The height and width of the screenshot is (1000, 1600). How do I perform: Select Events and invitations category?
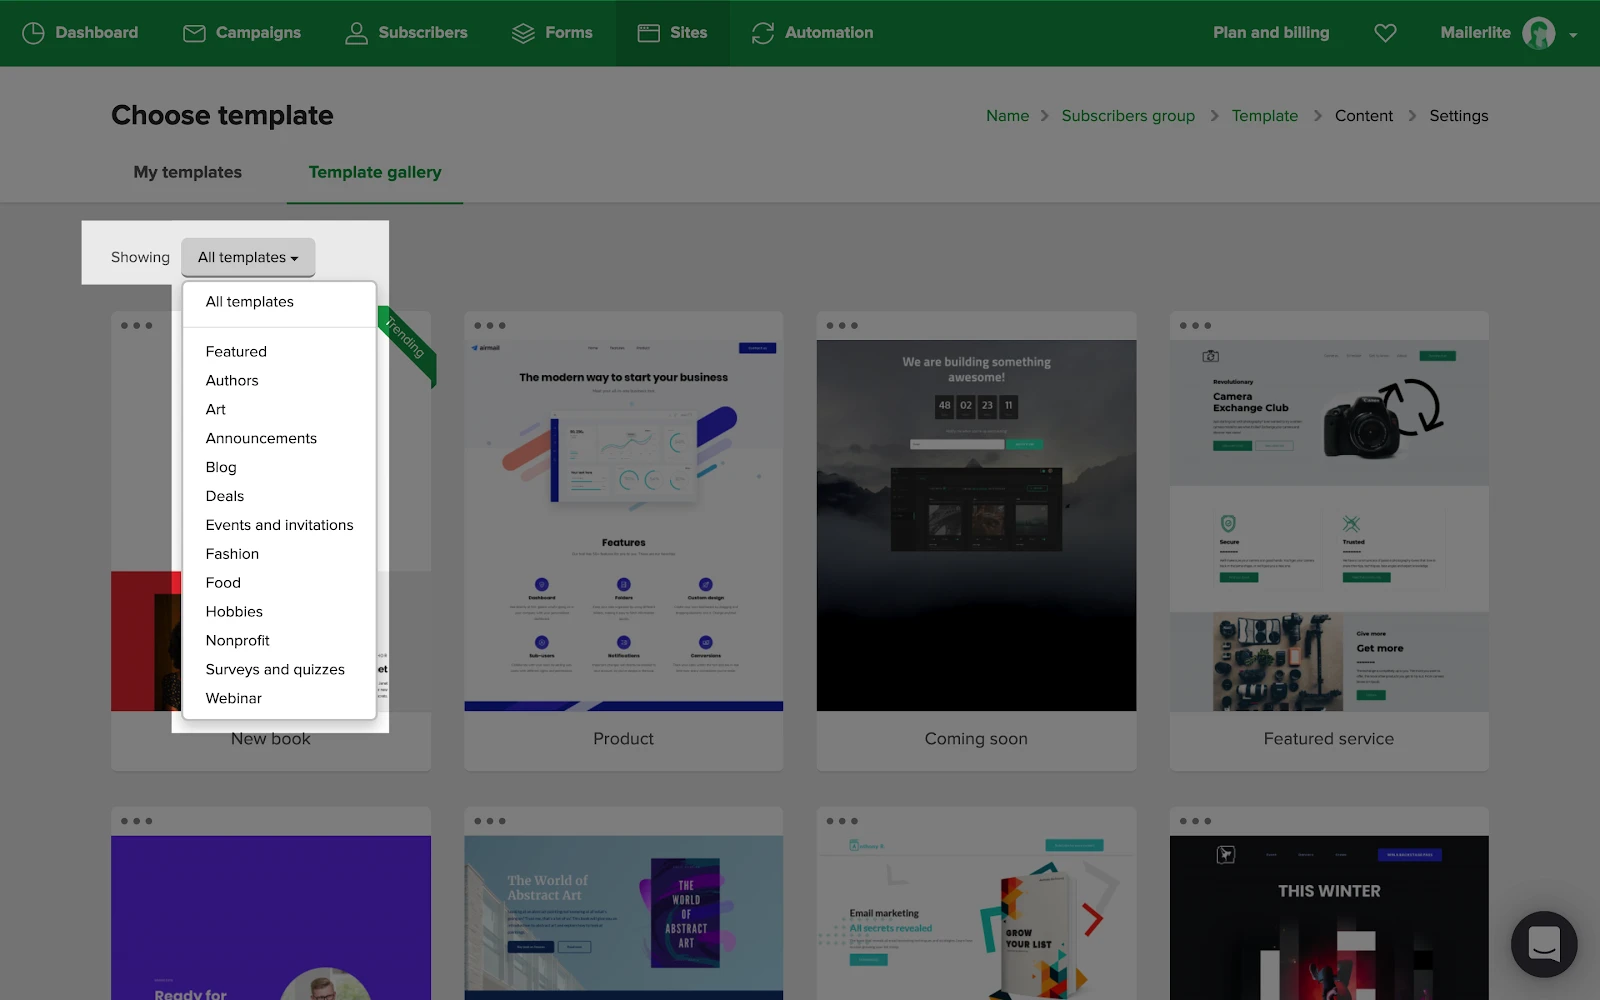279,525
